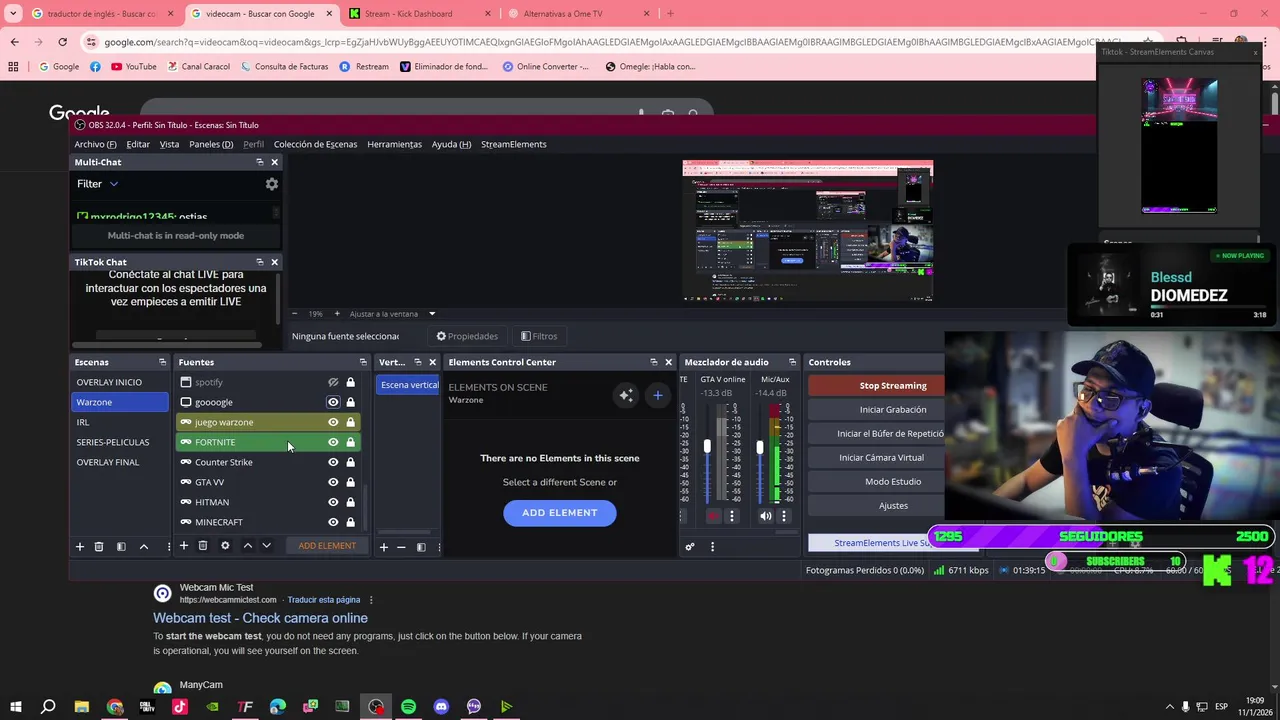Open source properties gear in Fuentes toolbar
1280x720 pixels.
[x=225, y=545]
